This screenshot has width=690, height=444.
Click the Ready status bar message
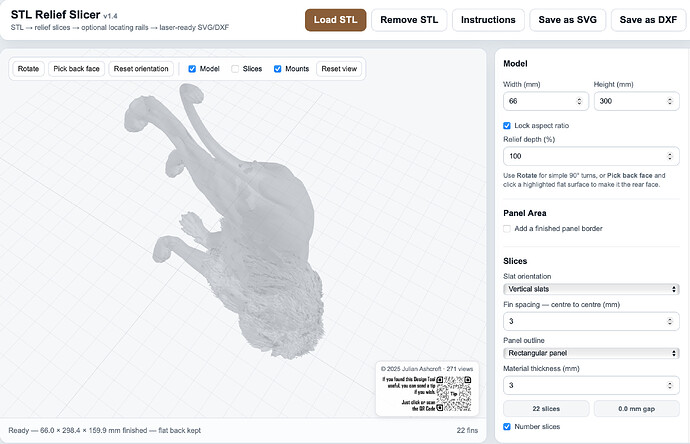pyautogui.click(x=104, y=430)
